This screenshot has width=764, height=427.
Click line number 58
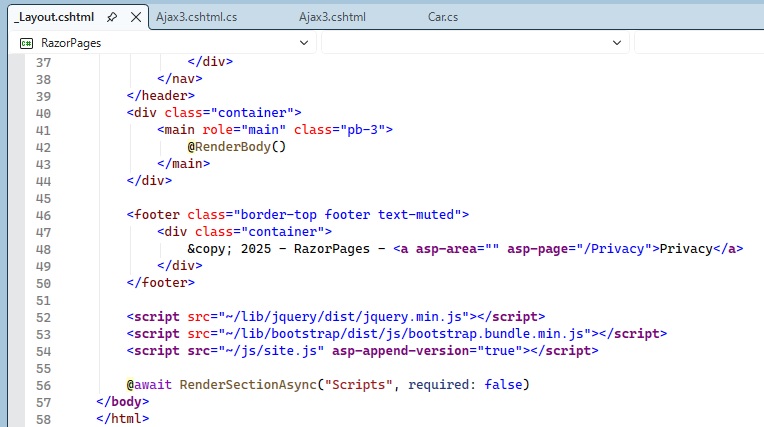[x=43, y=419]
